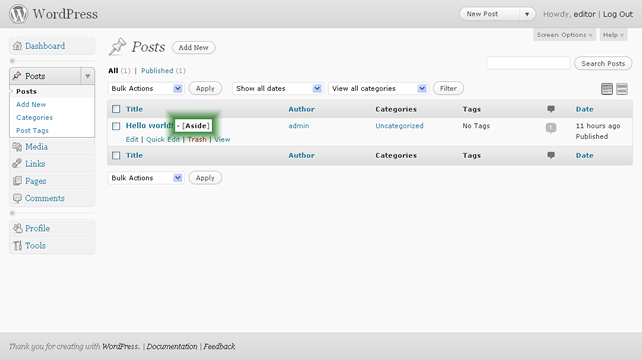Click the top Apply button
This screenshot has width=642, height=360.
tap(205, 88)
